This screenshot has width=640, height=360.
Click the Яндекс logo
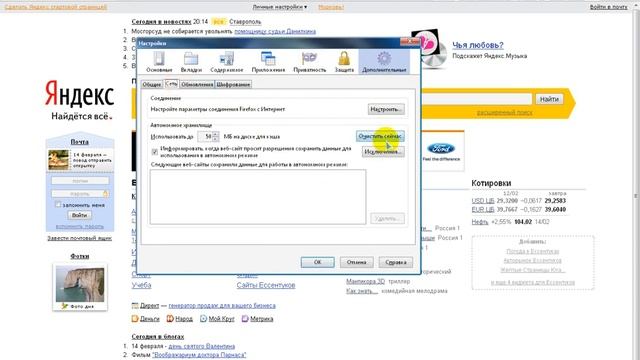79,93
